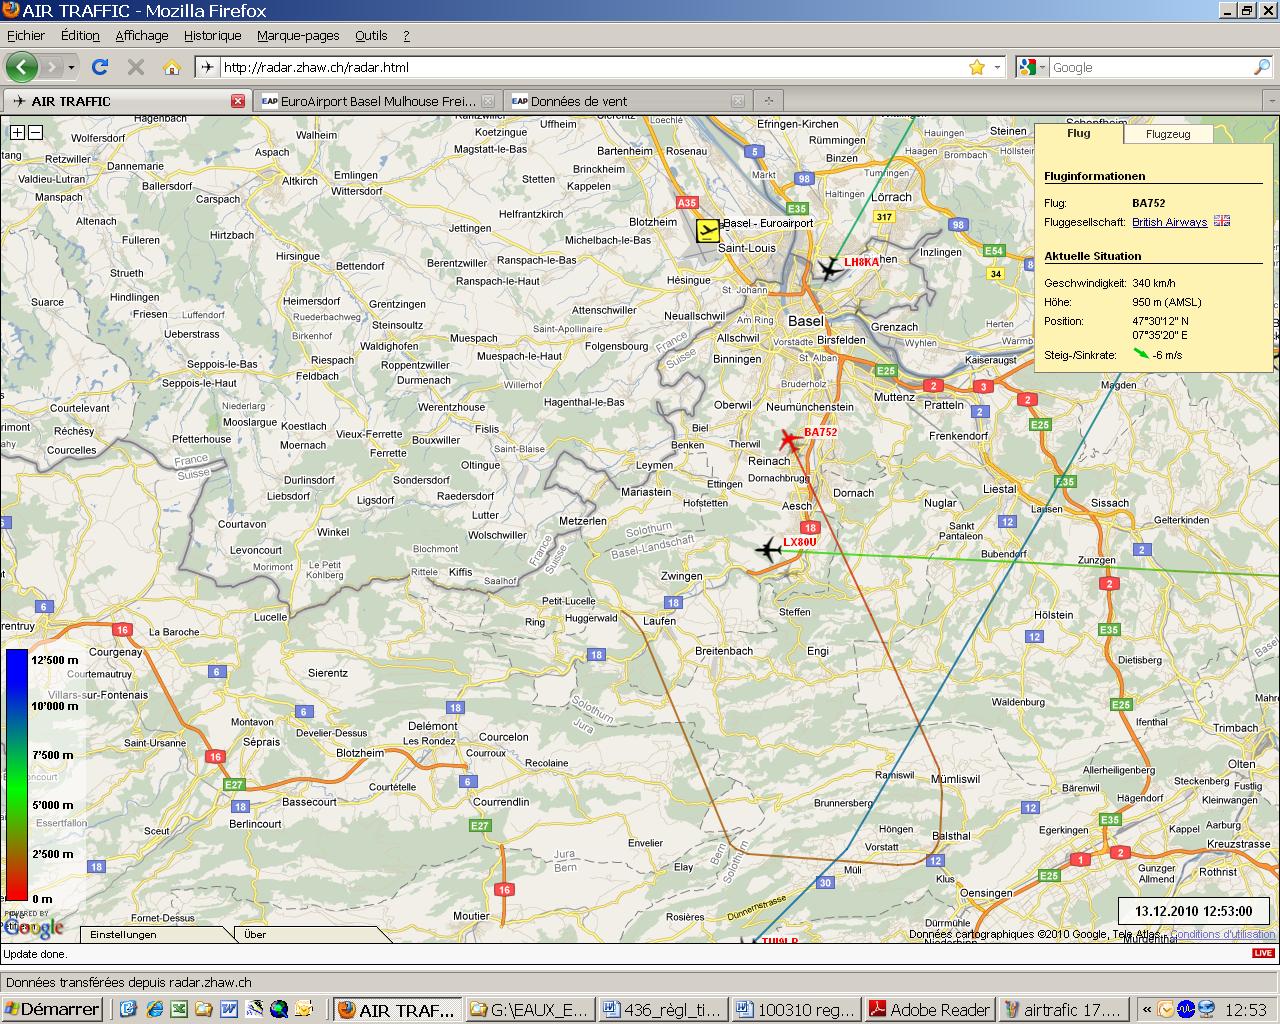Switch to EuroAirport Basel Mulhouse tab

[x=378, y=101]
